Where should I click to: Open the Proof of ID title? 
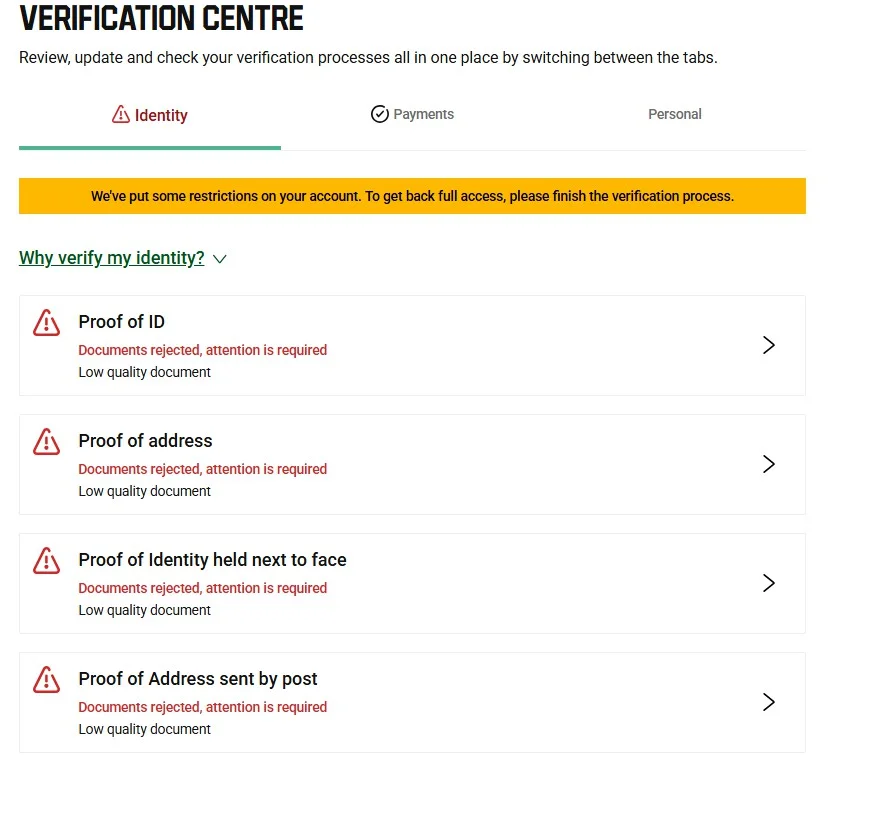[122, 322]
